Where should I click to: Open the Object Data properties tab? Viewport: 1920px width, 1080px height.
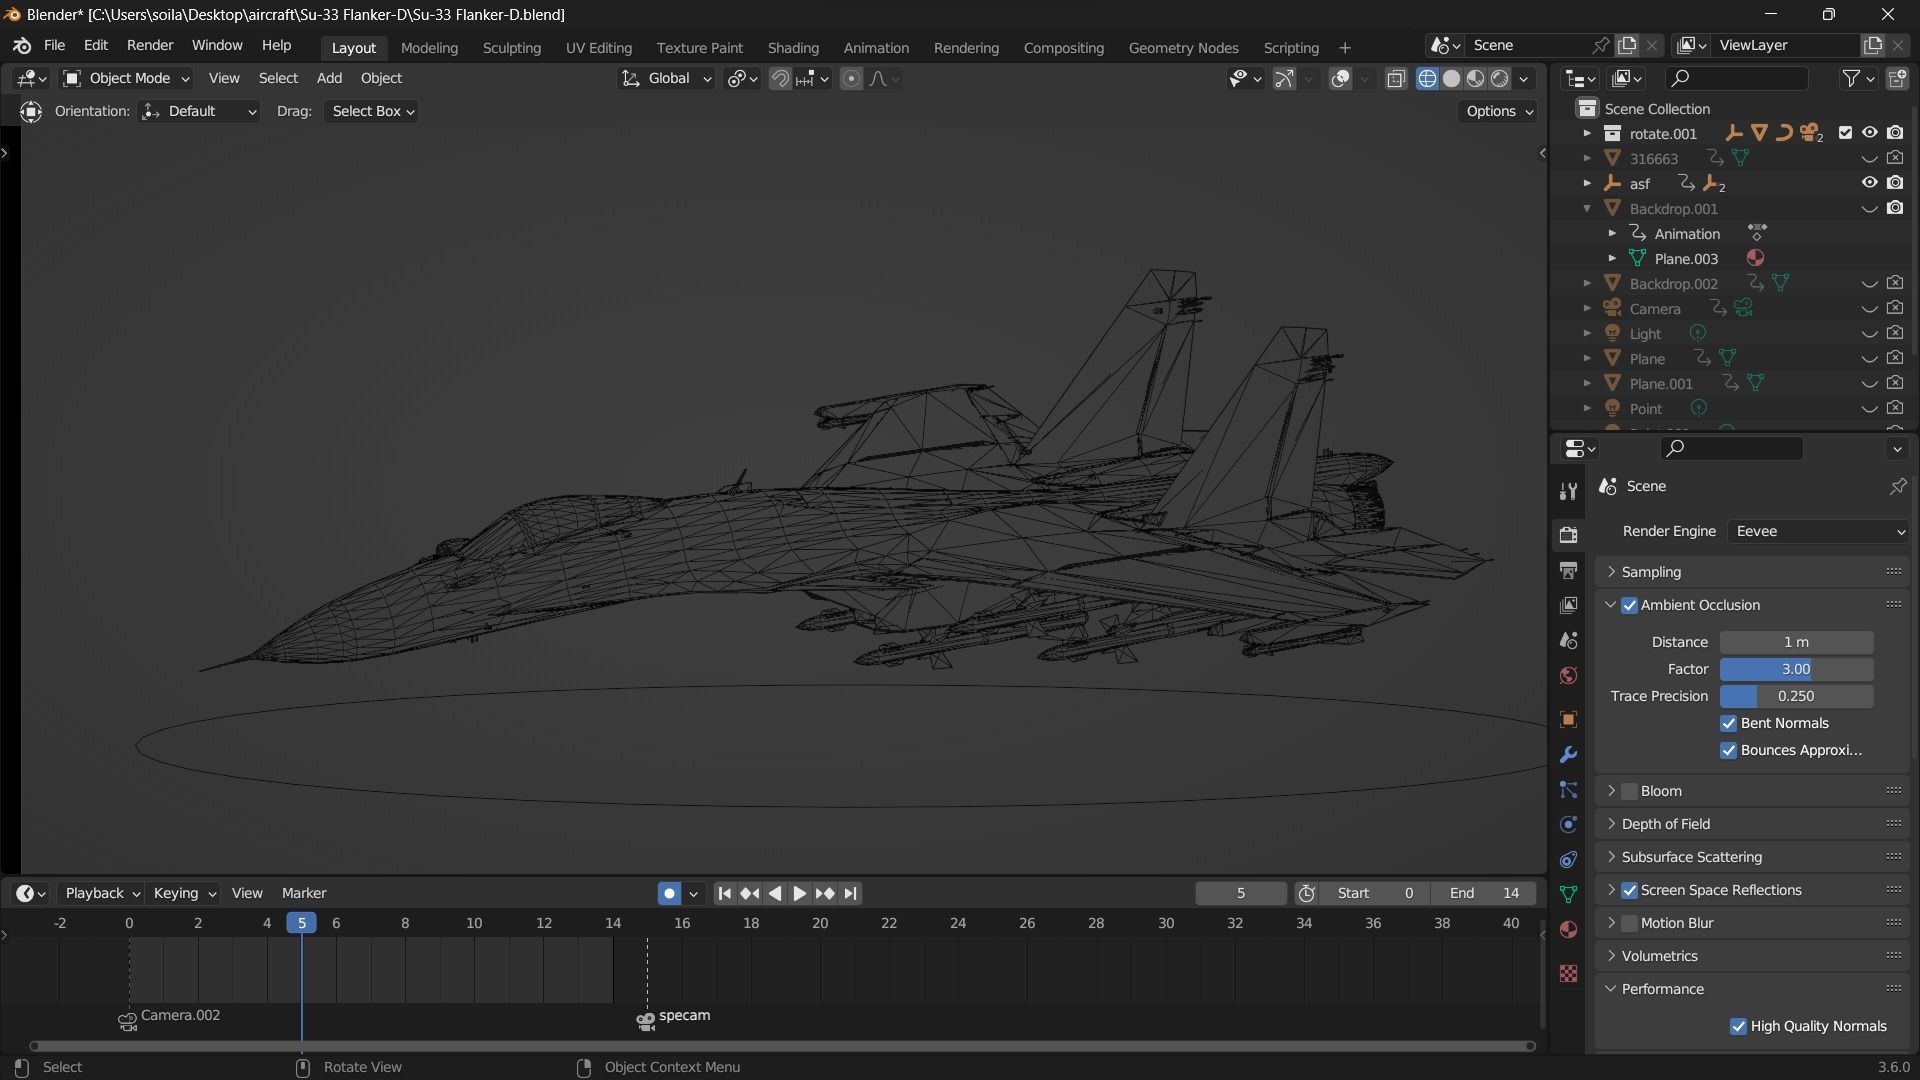[x=1568, y=895]
